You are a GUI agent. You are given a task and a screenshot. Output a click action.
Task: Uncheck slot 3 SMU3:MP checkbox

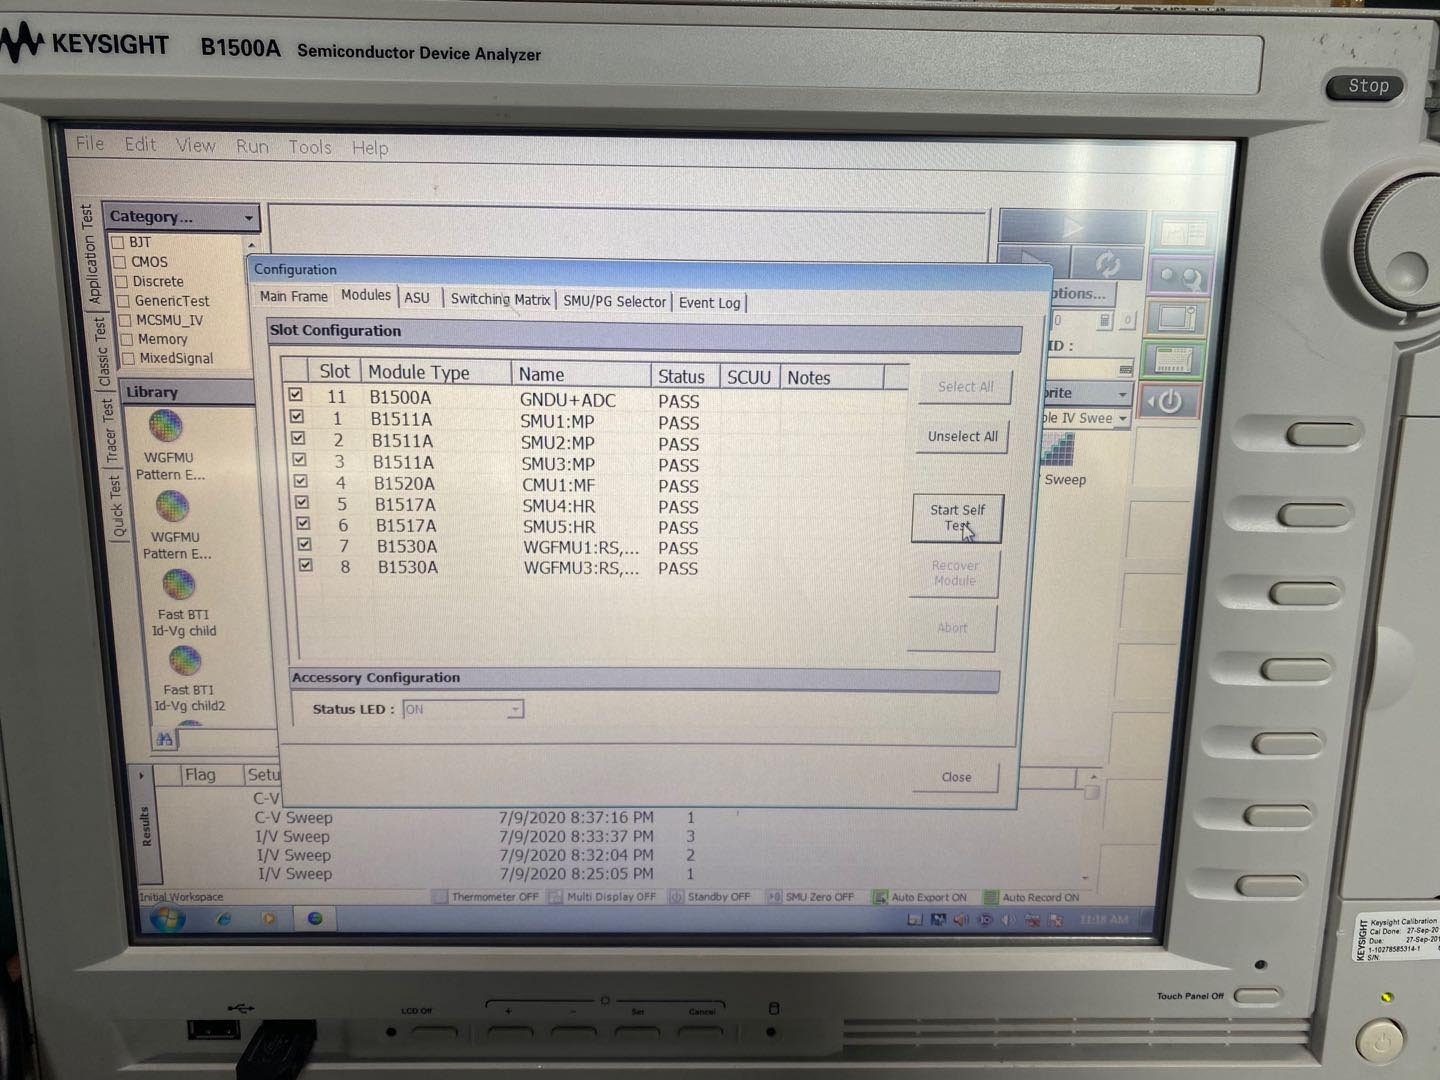(299, 460)
